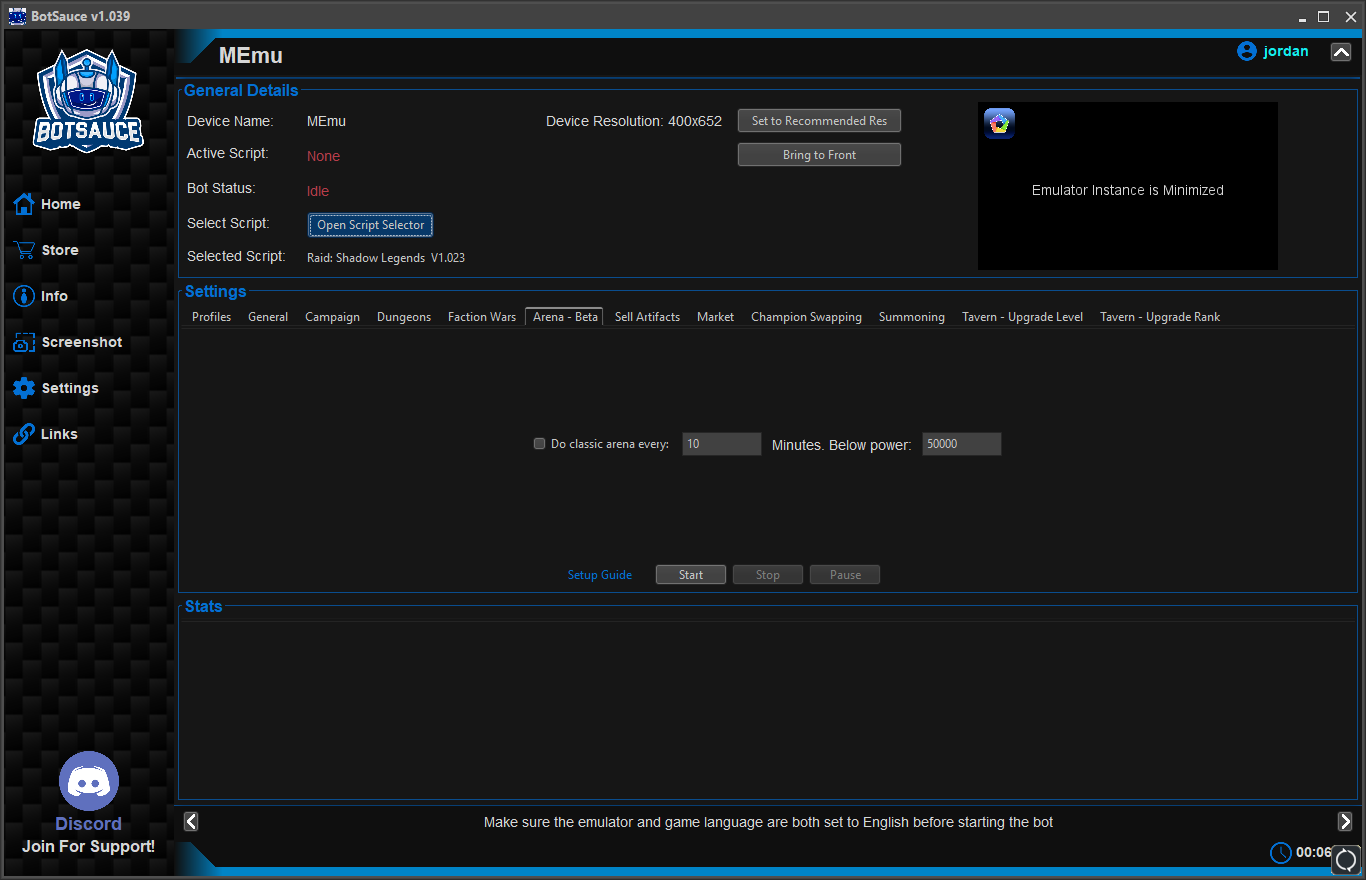Open the Screenshot camera icon

(x=24, y=342)
